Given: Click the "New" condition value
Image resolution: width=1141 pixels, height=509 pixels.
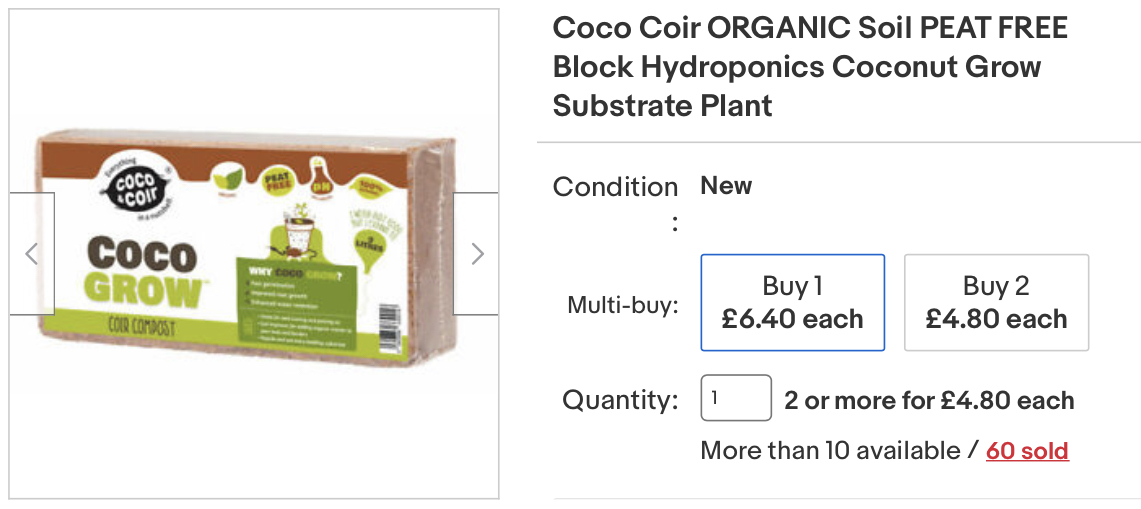Looking at the screenshot, I should pos(726,186).
